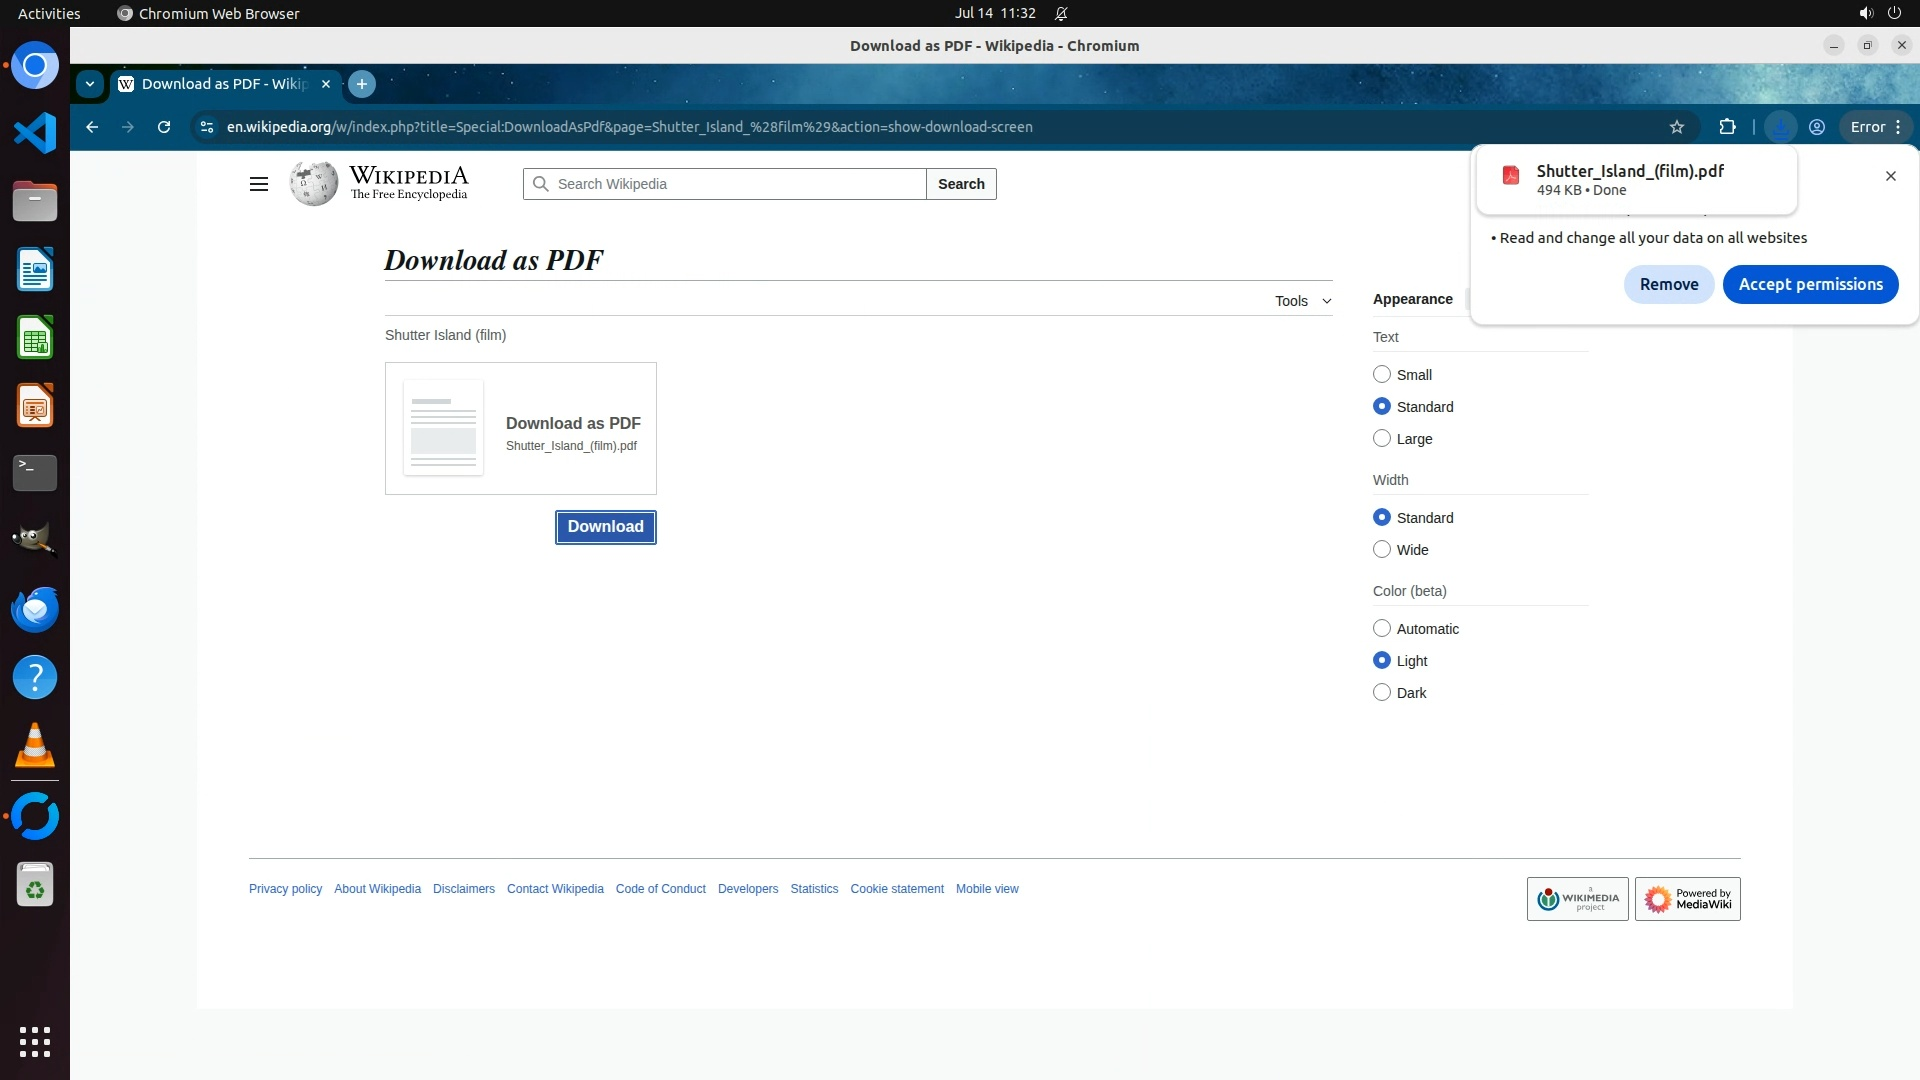1920x1080 pixels.
Task: Open Activities overview menu
Action: click(49, 13)
